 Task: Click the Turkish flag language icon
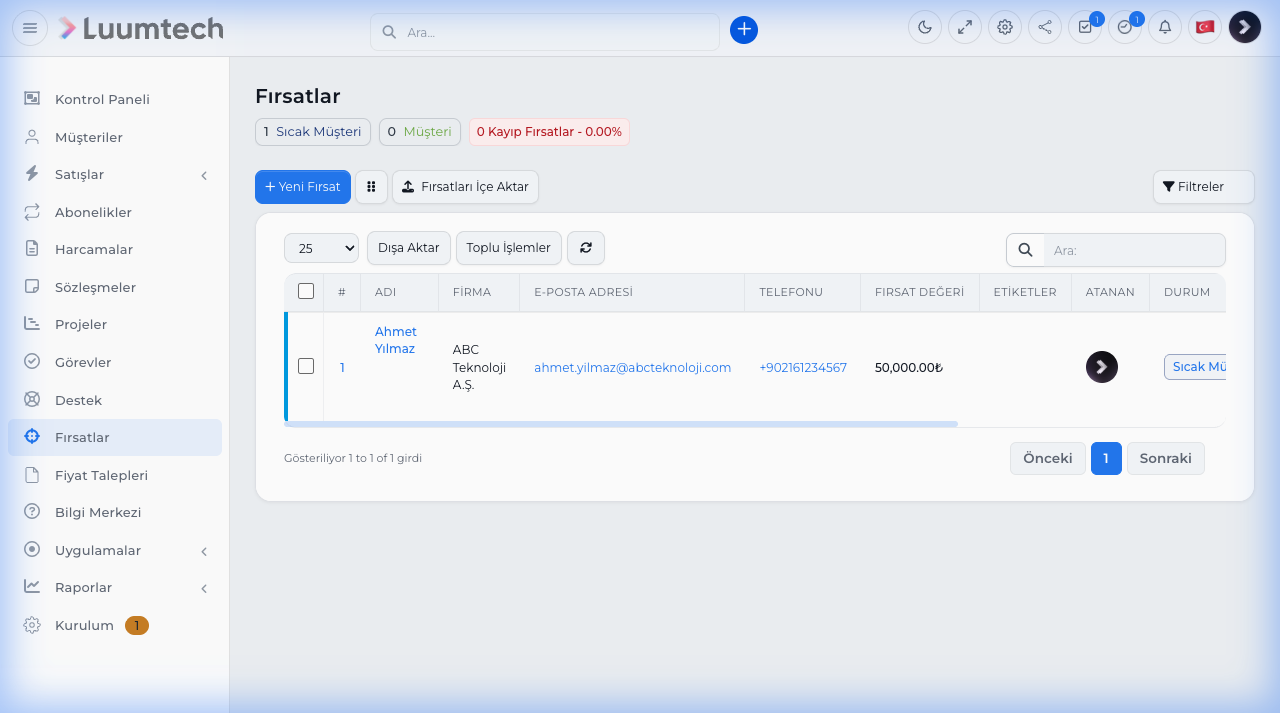click(1205, 27)
